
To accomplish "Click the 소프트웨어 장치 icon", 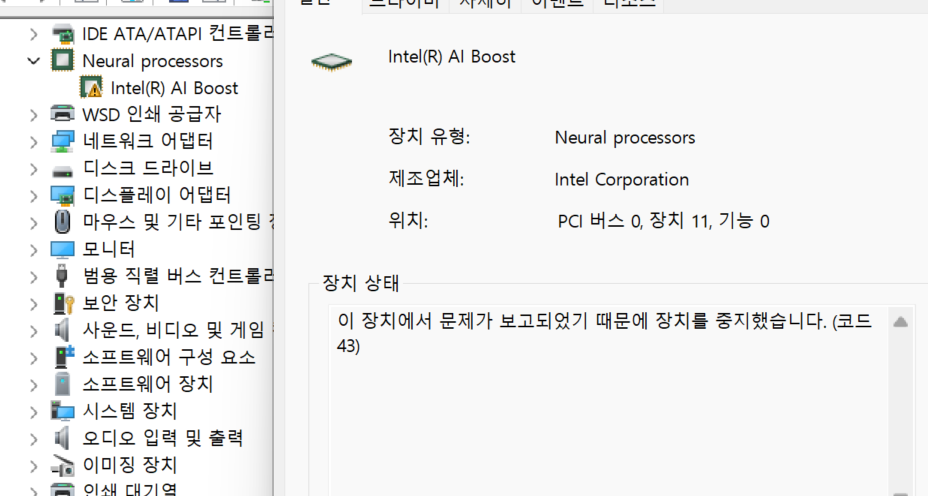I will pyautogui.click(x=63, y=384).
